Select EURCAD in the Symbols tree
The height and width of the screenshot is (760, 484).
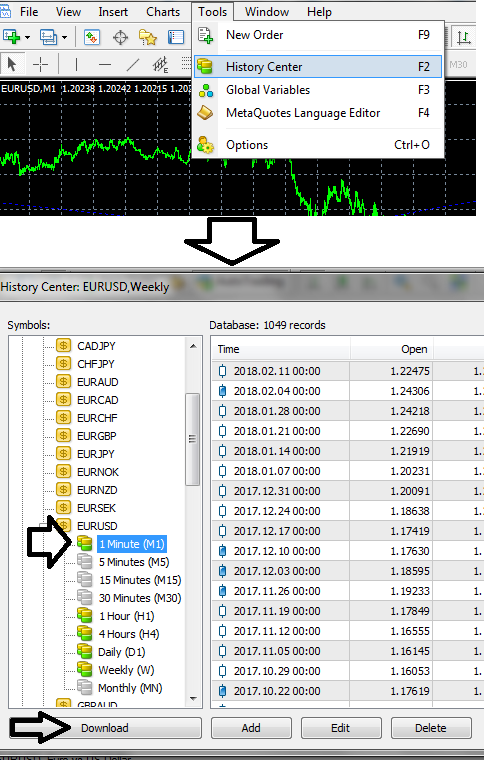point(97,400)
